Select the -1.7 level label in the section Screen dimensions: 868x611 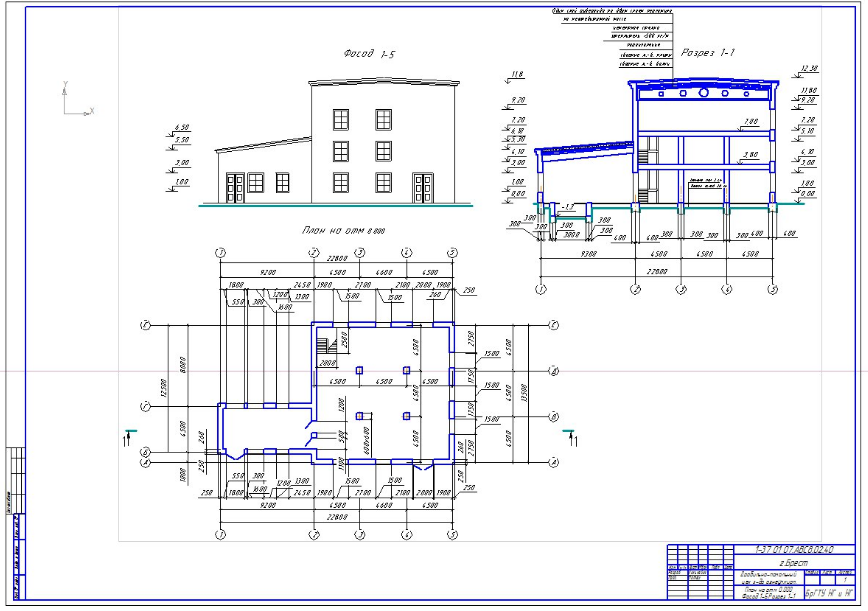click(567, 207)
